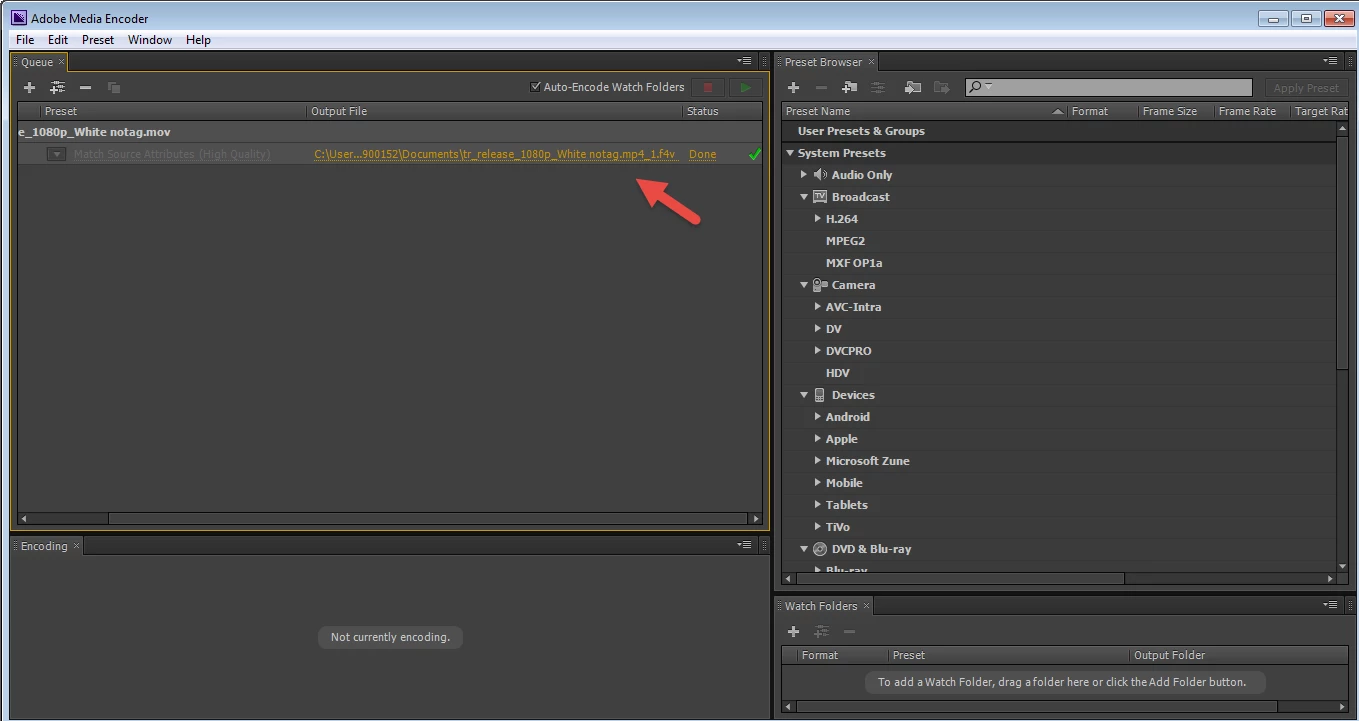
Task: Open the File menu
Action: [x=25, y=40]
